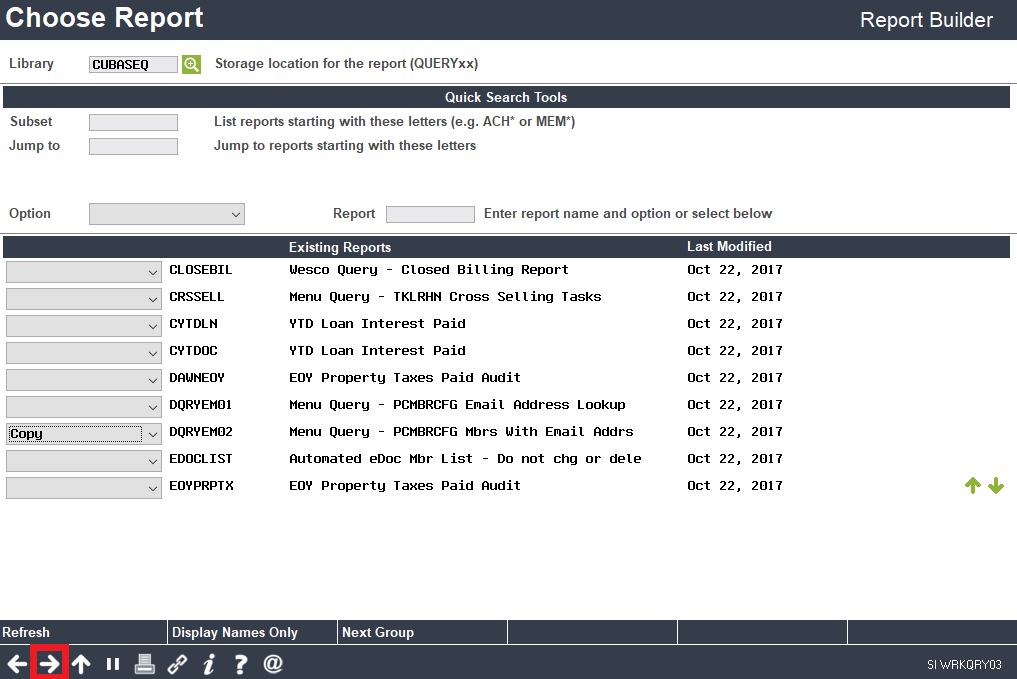Viewport: 1017px width, 679px height.
Task: Open option dropdown for DQRYEM01 report
Action: click(x=84, y=407)
